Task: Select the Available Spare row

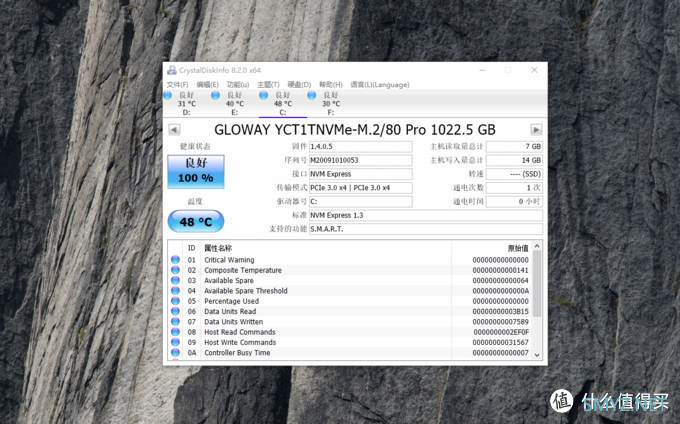Action: (x=350, y=280)
